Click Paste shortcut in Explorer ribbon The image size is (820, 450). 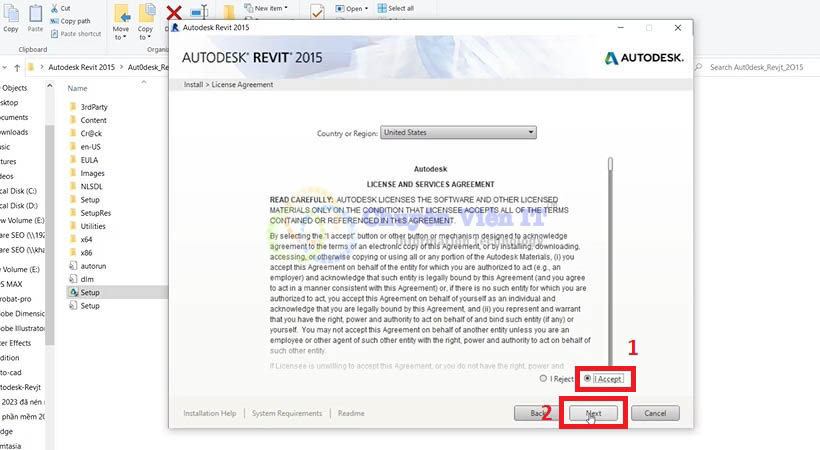[x=76, y=33]
